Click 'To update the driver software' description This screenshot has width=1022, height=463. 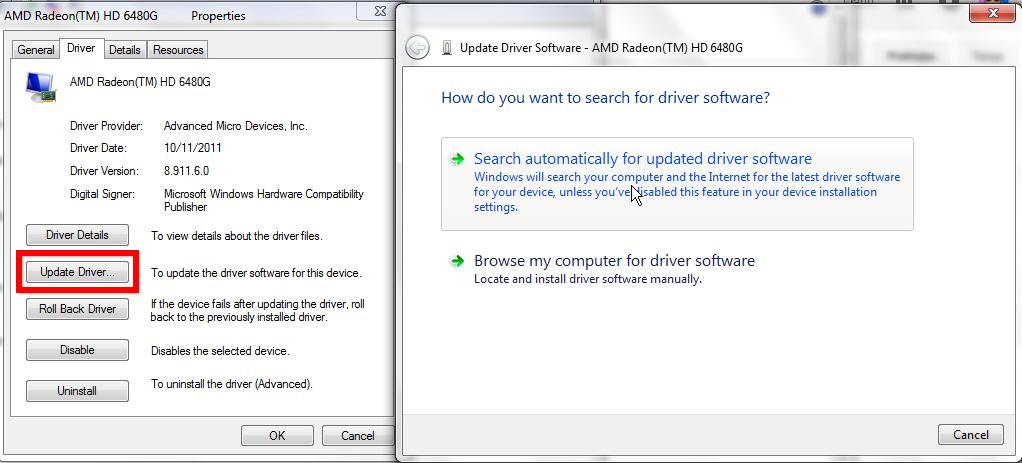point(256,273)
